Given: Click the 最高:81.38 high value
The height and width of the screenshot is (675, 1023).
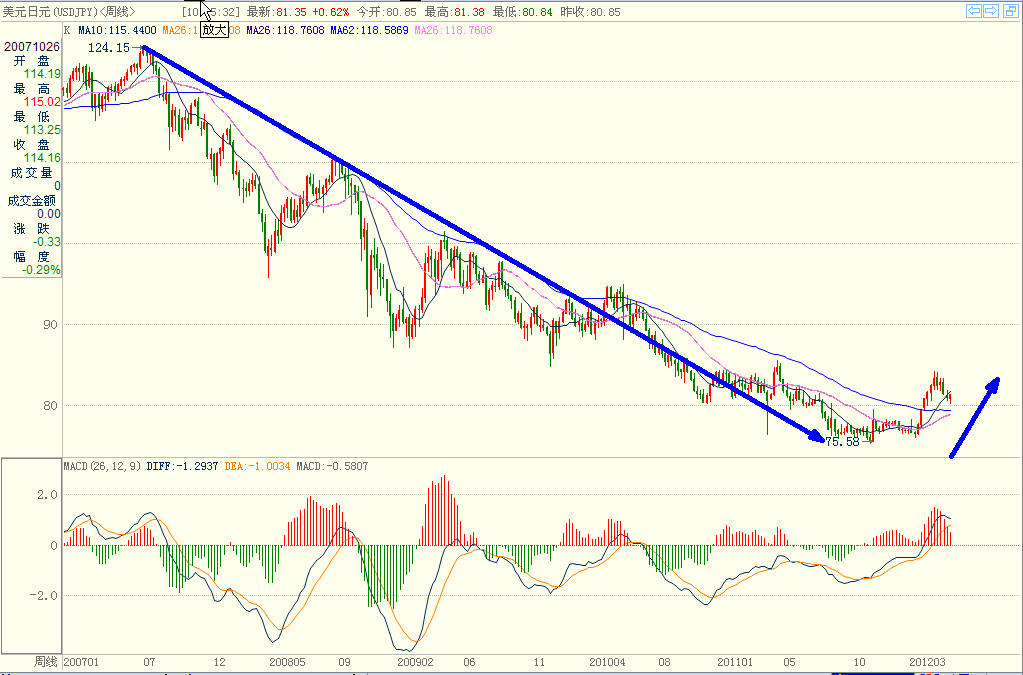Looking at the screenshot, I should pos(454,12).
